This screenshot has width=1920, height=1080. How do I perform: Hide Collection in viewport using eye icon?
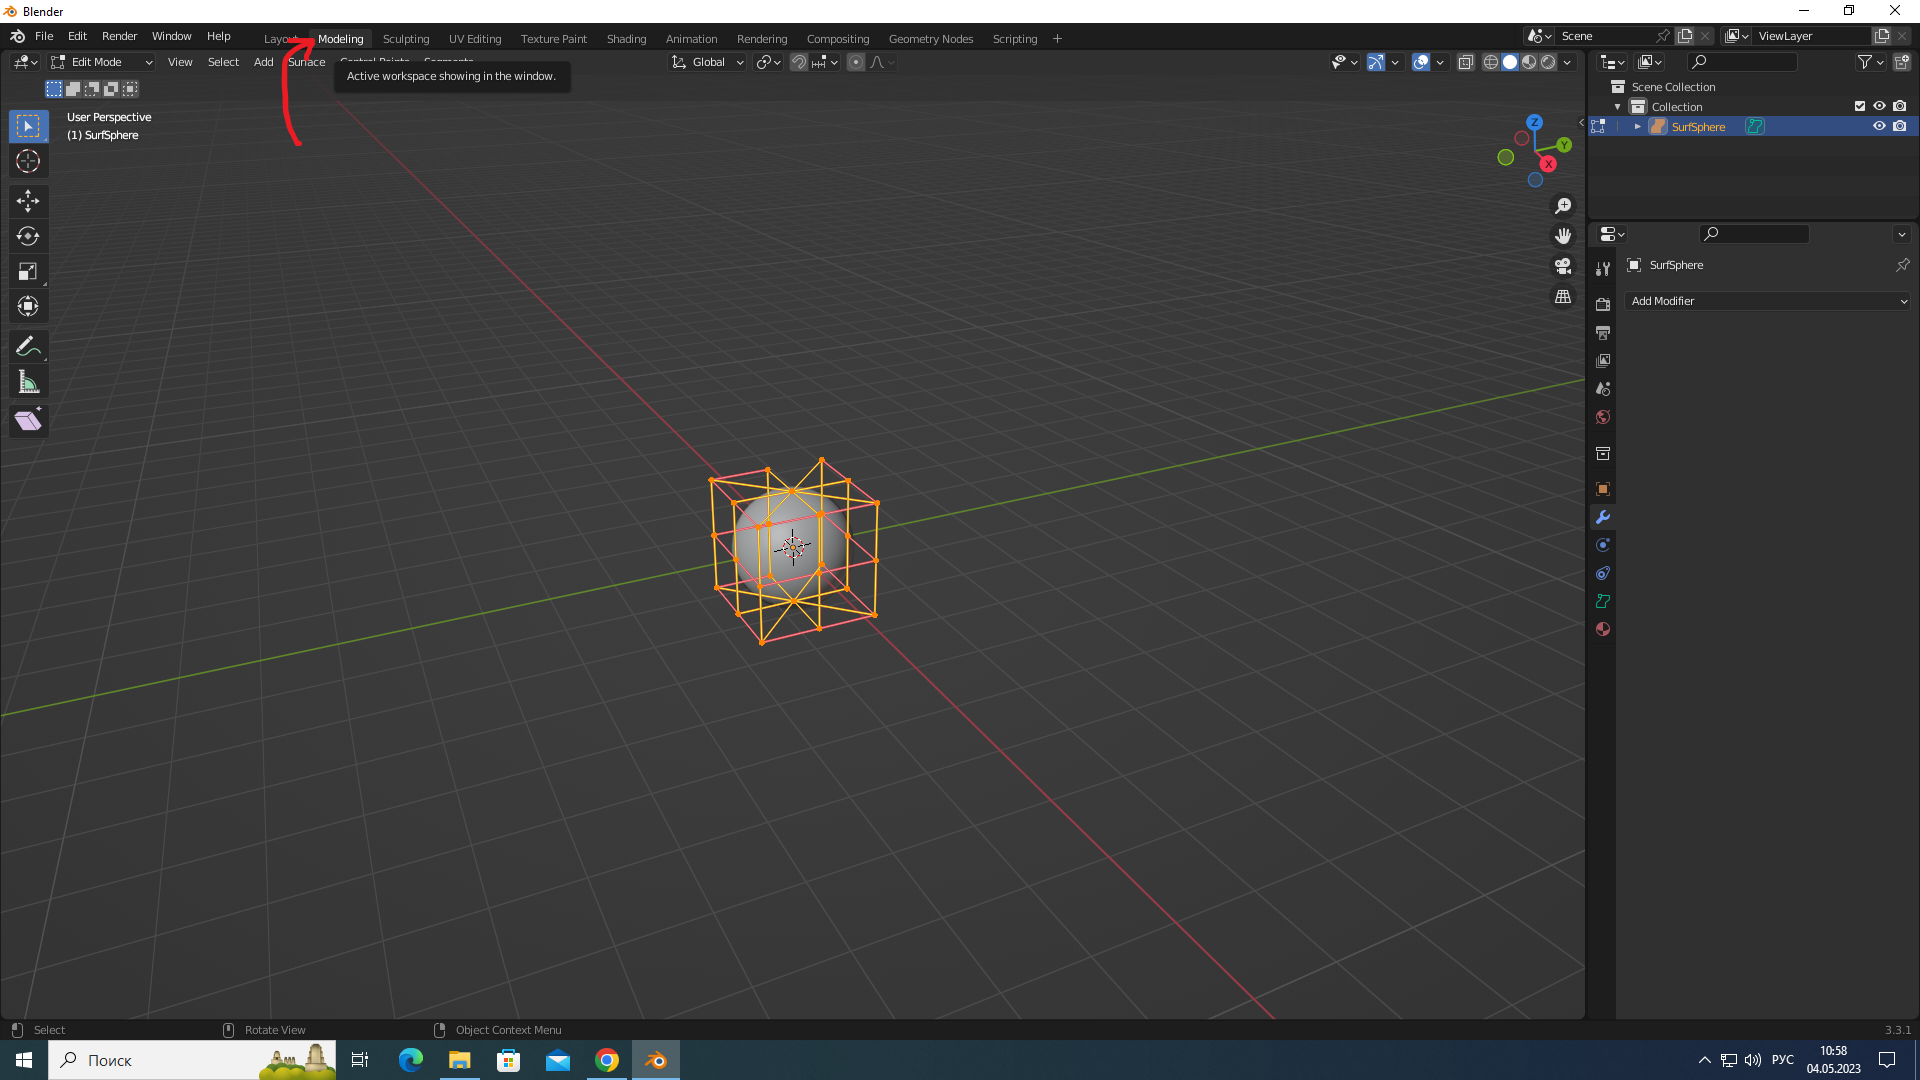(1879, 106)
